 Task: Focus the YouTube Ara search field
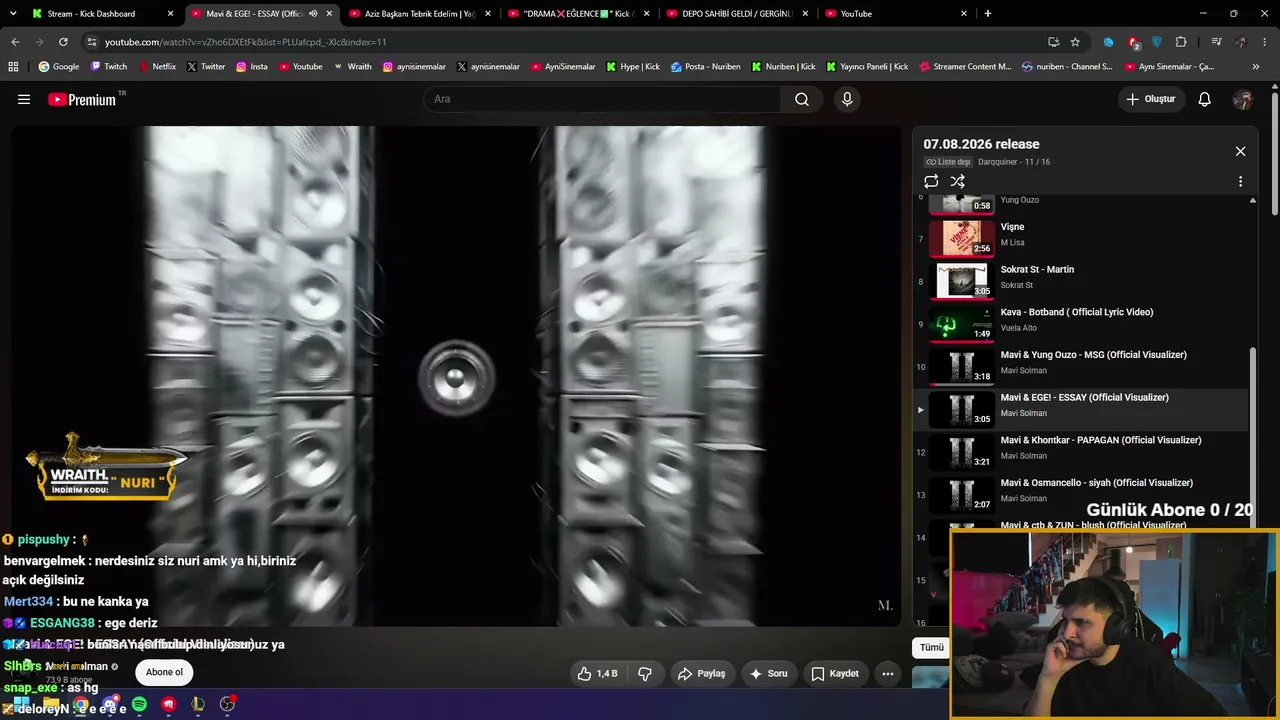tap(602, 99)
